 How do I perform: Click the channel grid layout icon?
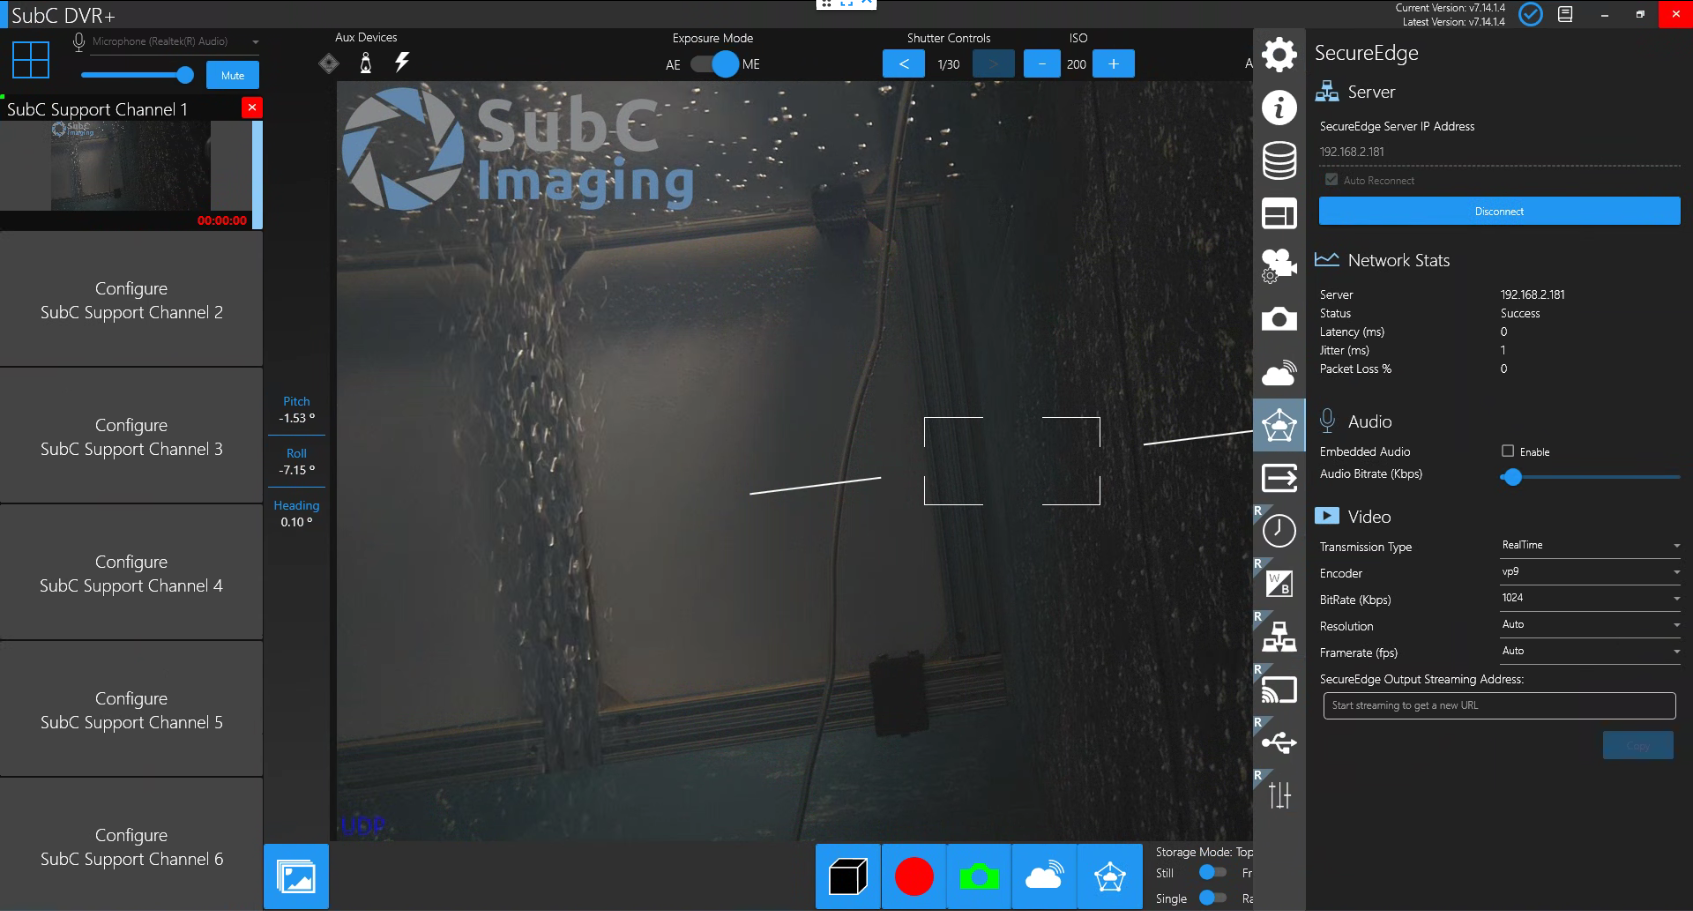coord(30,60)
